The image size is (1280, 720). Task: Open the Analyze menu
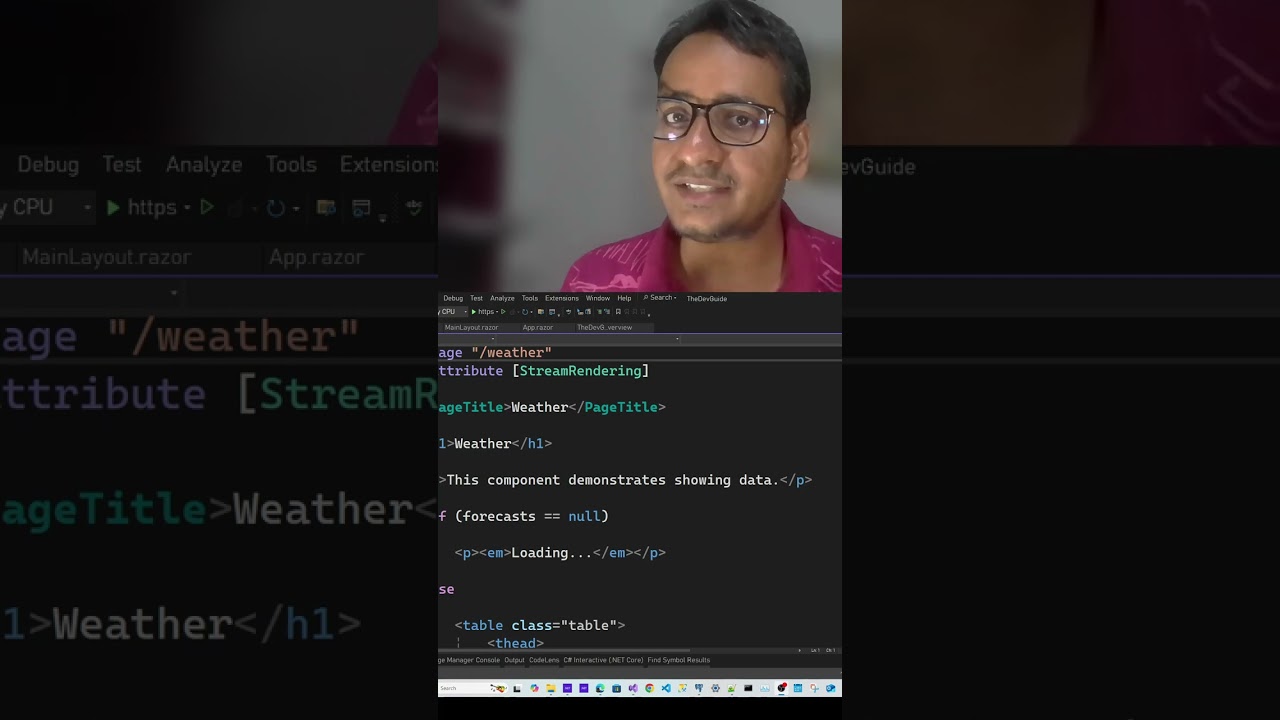[502, 298]
